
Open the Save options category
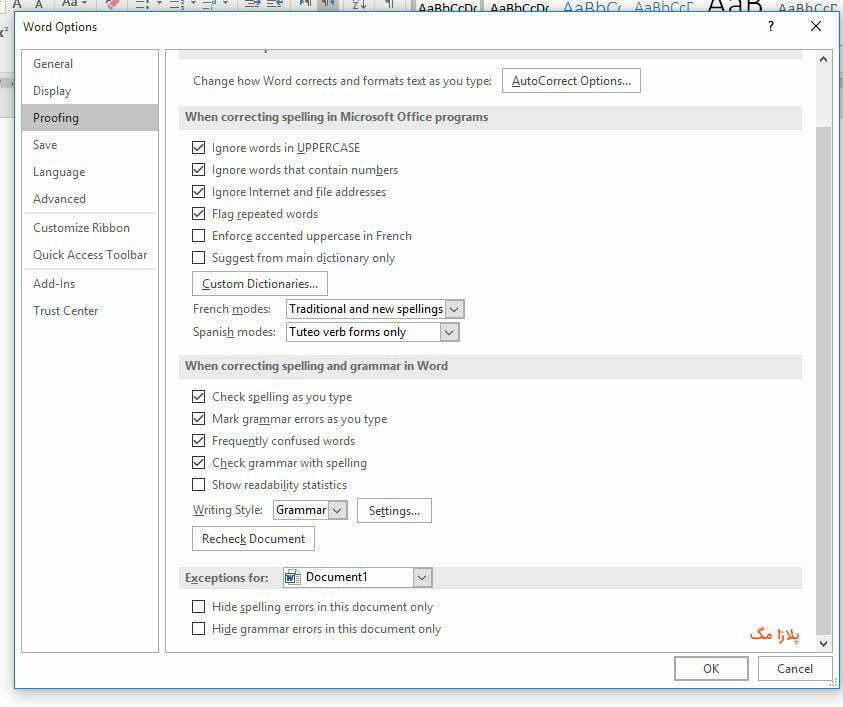(x=90, y=145)
